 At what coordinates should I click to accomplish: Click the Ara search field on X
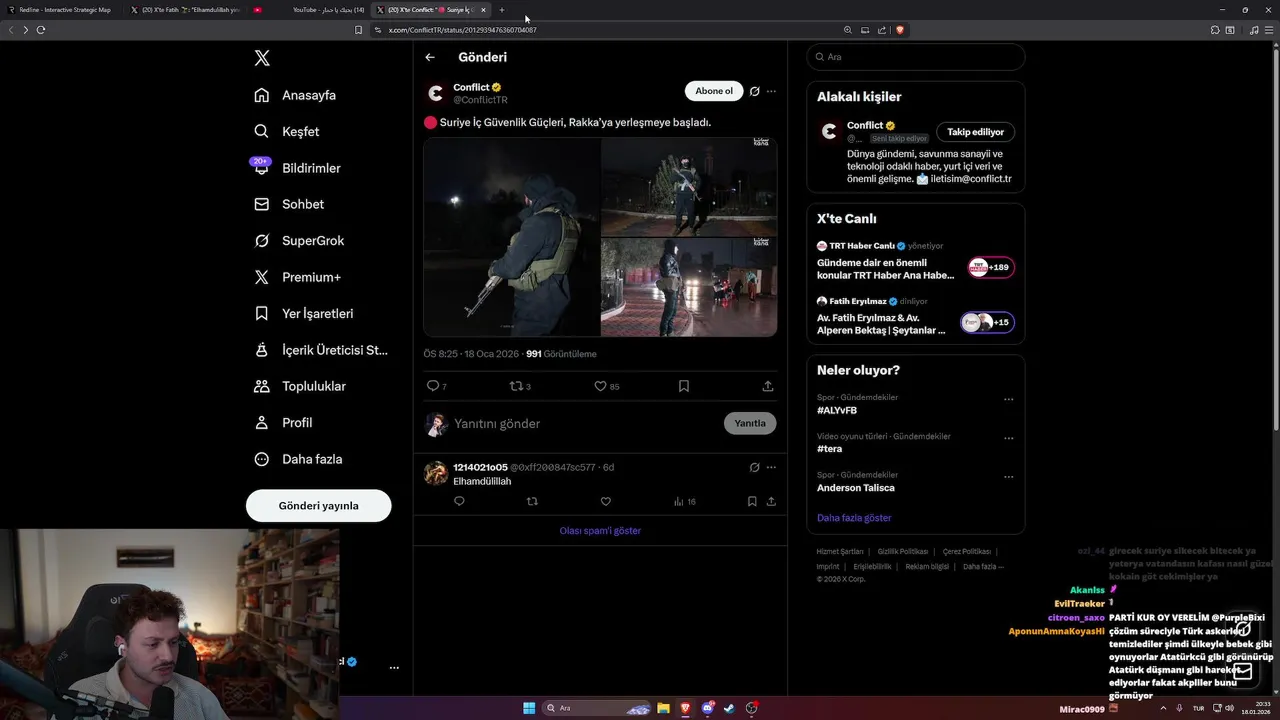click(916, 57)
